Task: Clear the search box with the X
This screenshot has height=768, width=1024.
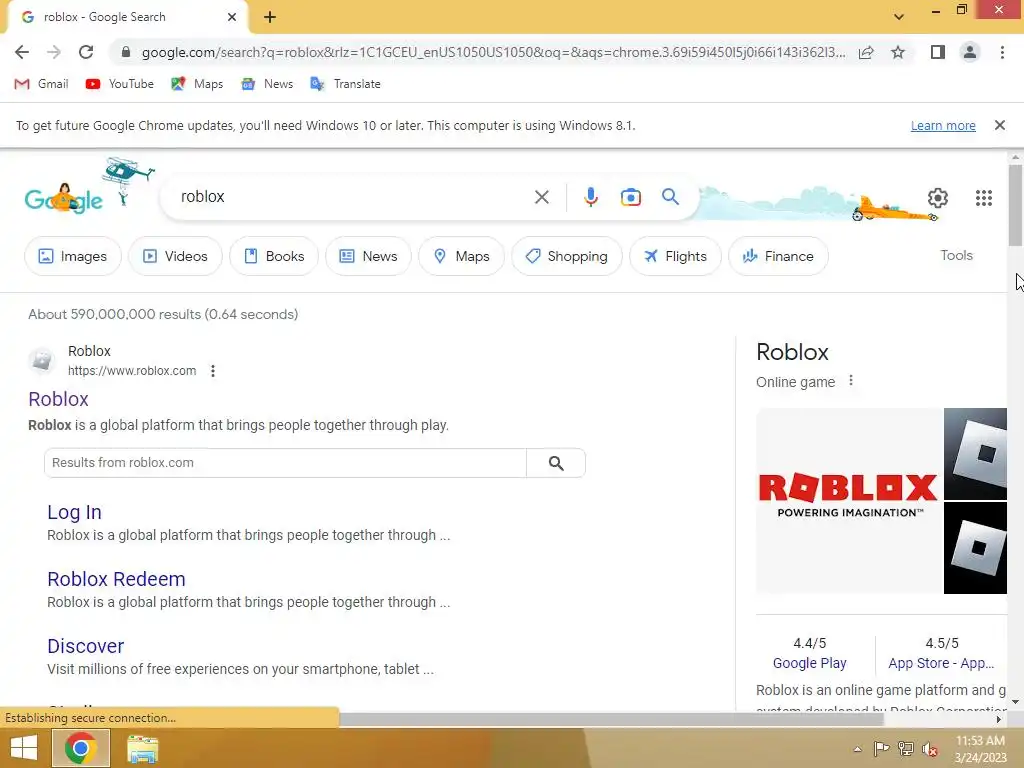Action: point(541,197)
